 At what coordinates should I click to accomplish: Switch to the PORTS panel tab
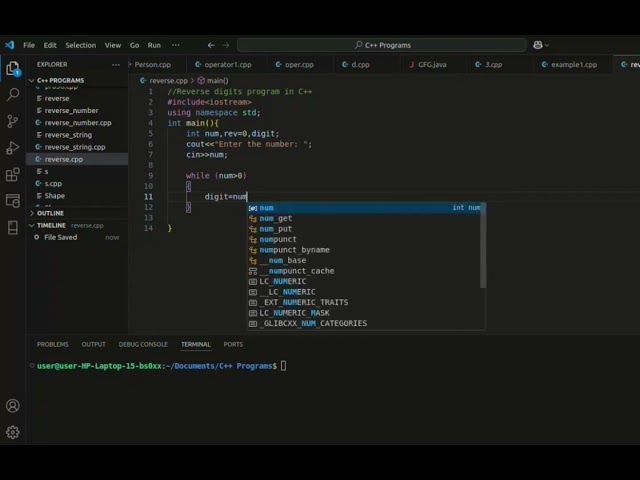click(x=233, y=344)
